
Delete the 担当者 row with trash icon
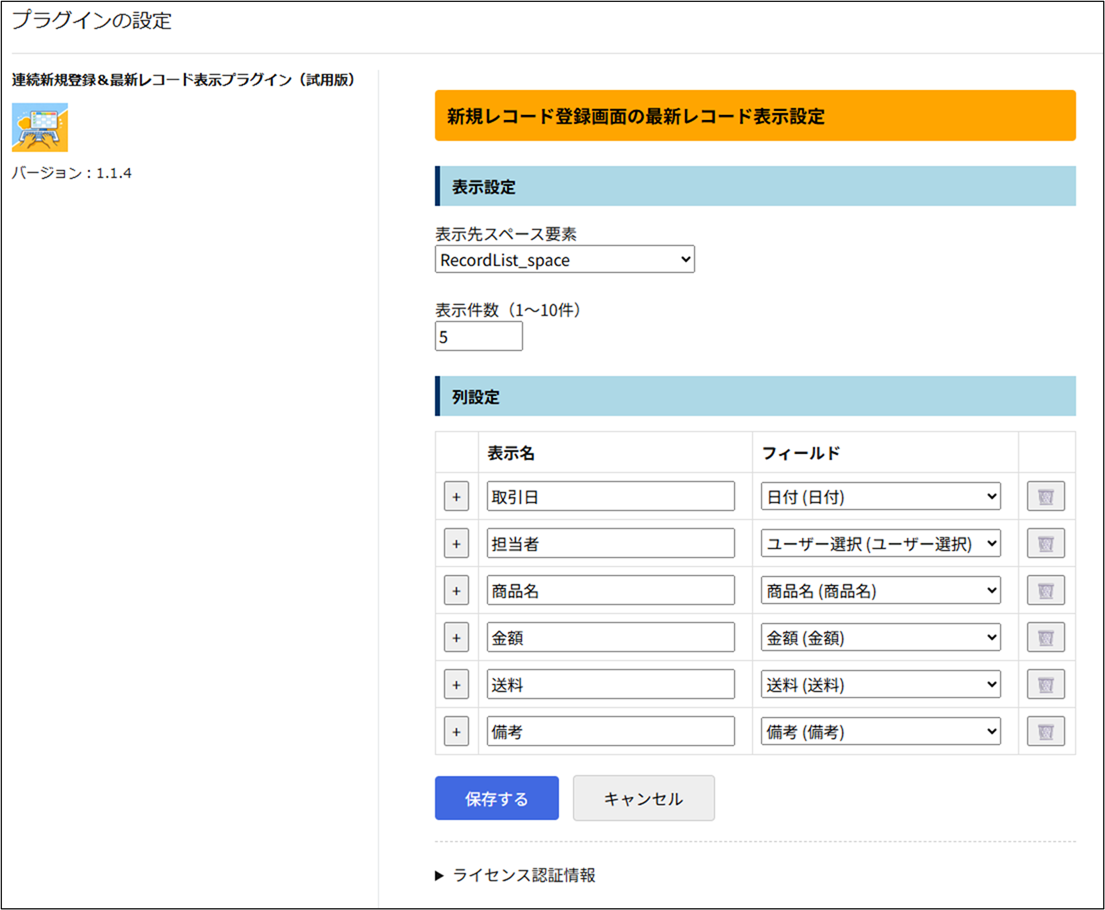tap(1045, 543)
